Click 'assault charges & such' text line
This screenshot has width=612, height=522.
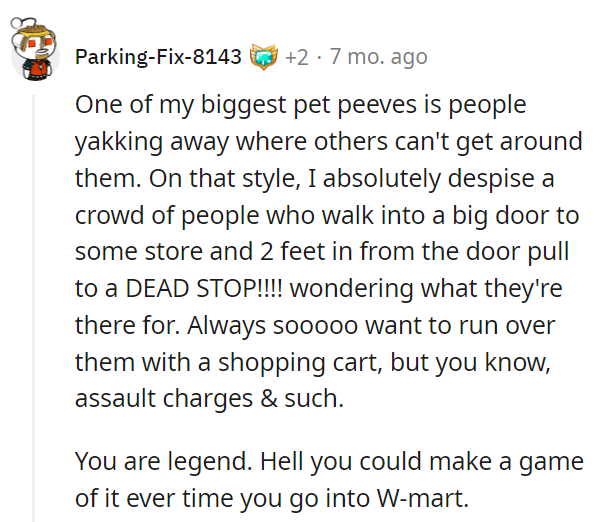[x=209, y=399]
